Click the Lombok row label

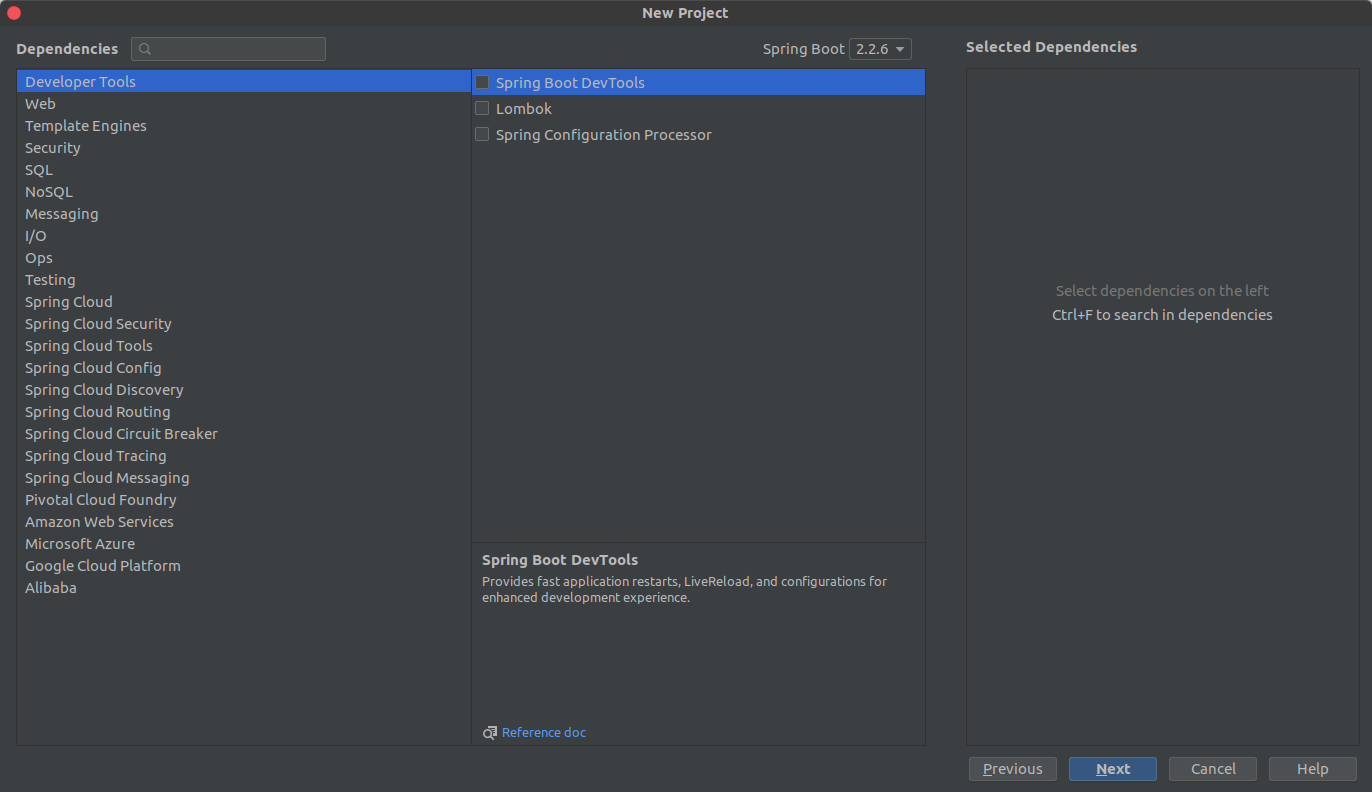[524, 109]
